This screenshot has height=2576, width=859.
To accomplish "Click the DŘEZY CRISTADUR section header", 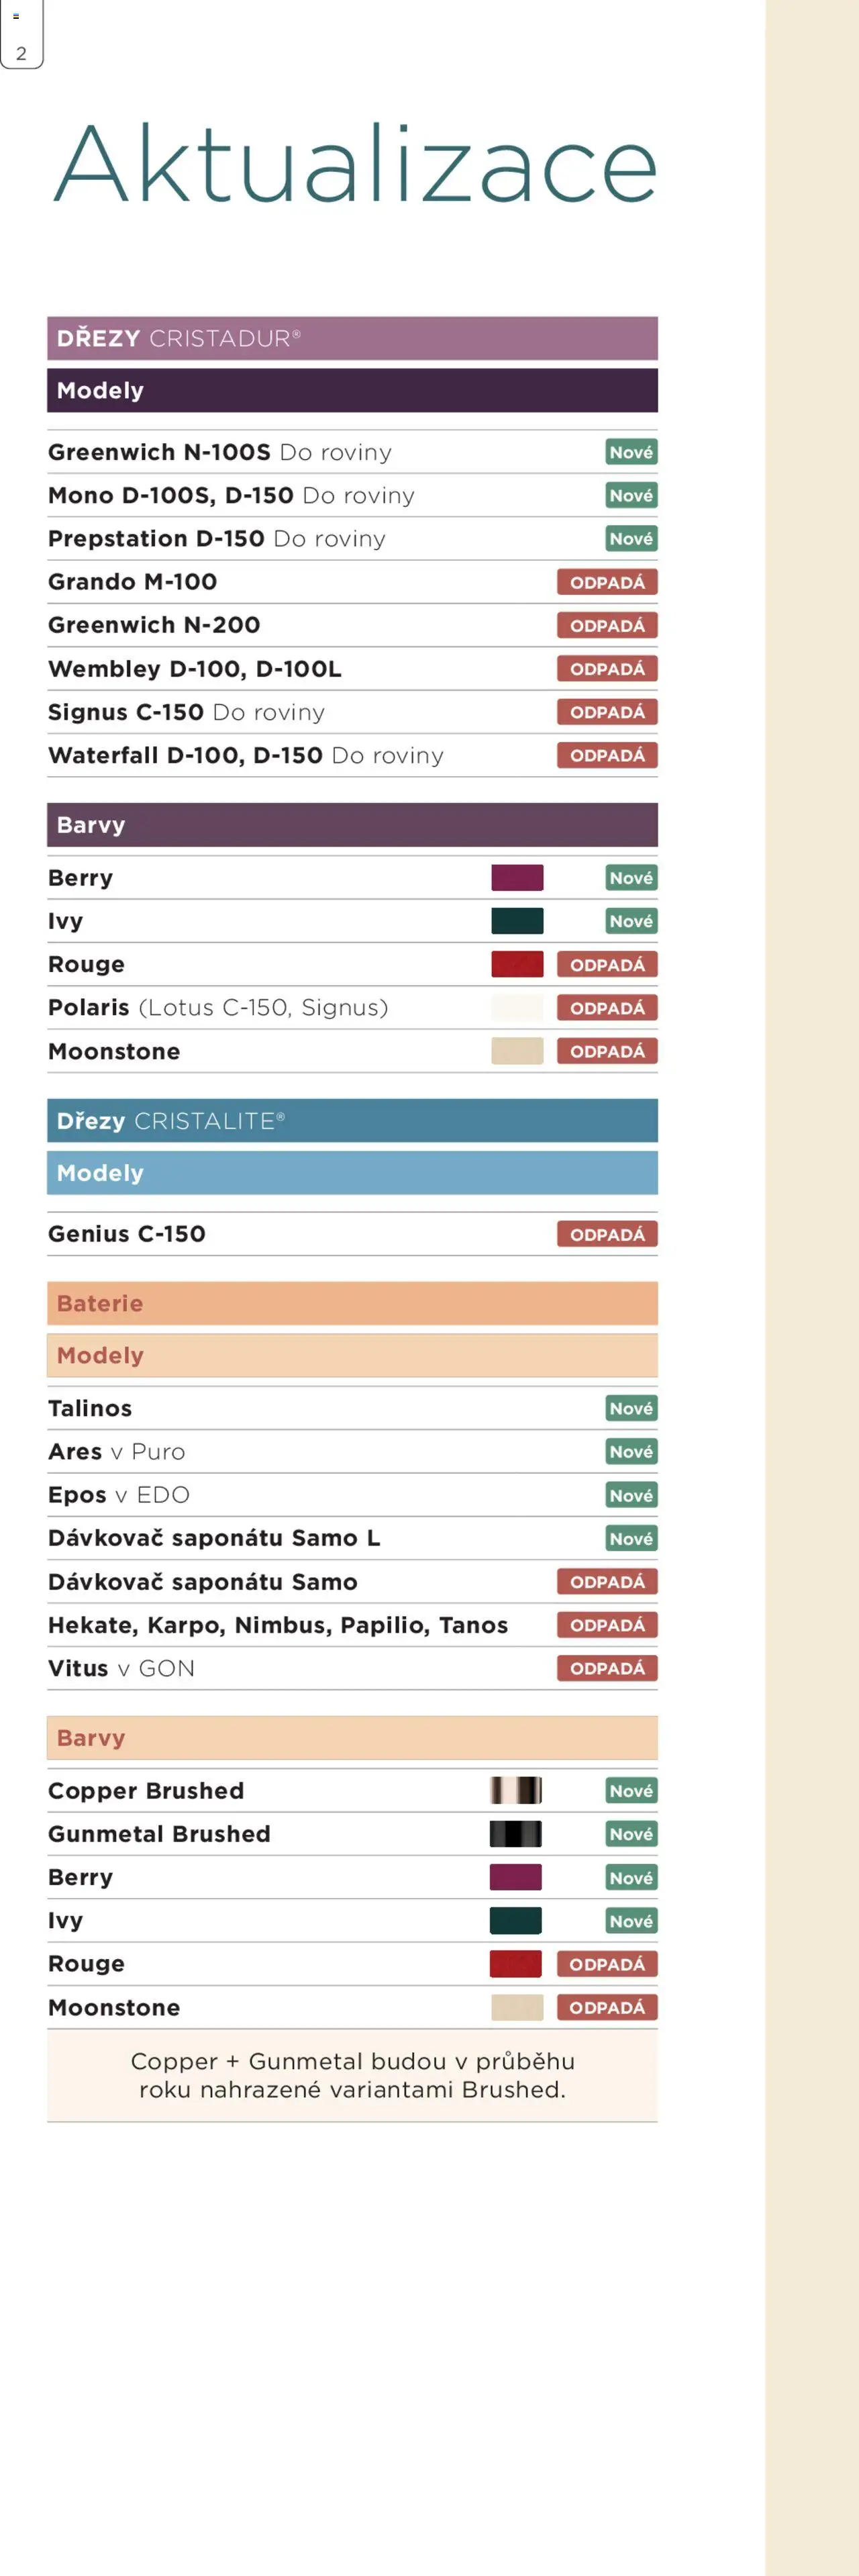I will [352, 338].
